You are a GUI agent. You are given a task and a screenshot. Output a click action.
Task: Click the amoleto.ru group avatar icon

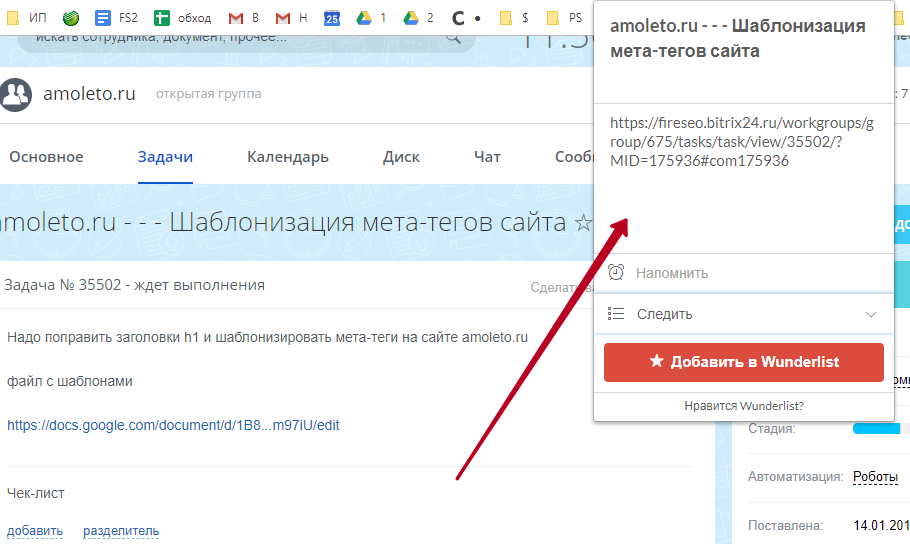tap(16, 94)
